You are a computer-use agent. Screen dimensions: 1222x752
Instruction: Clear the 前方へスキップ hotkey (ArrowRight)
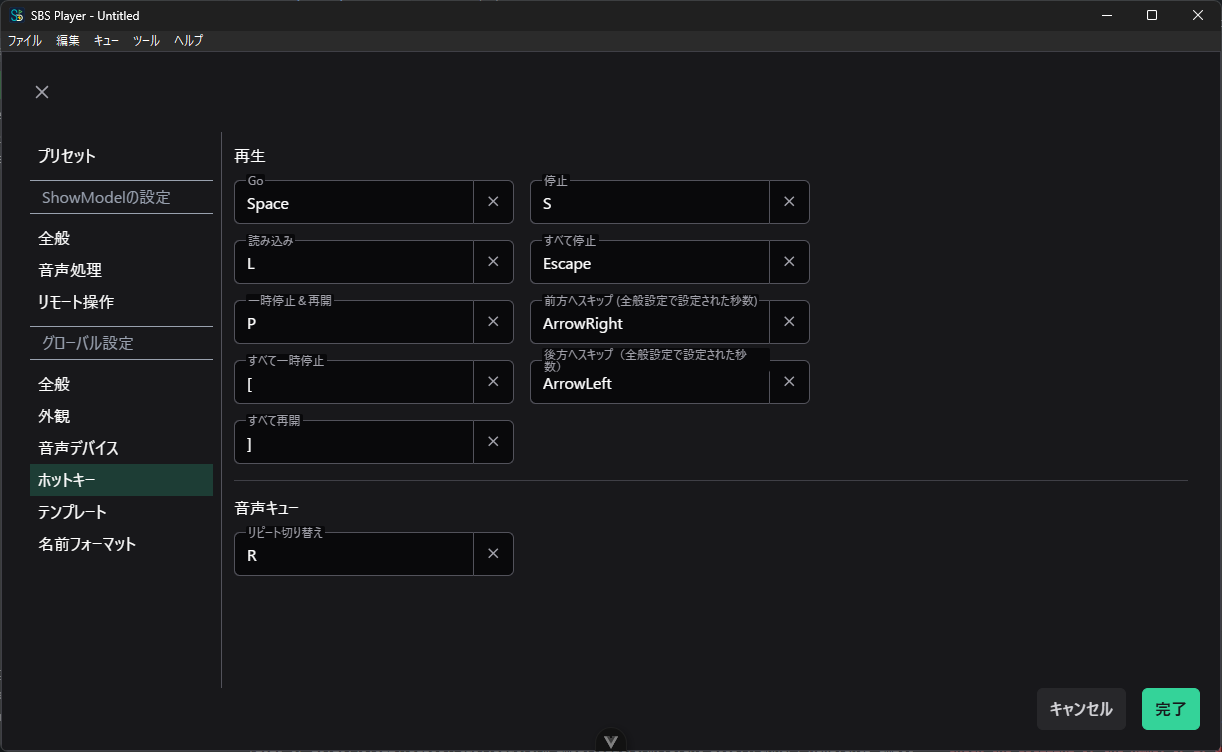(789, 322)
